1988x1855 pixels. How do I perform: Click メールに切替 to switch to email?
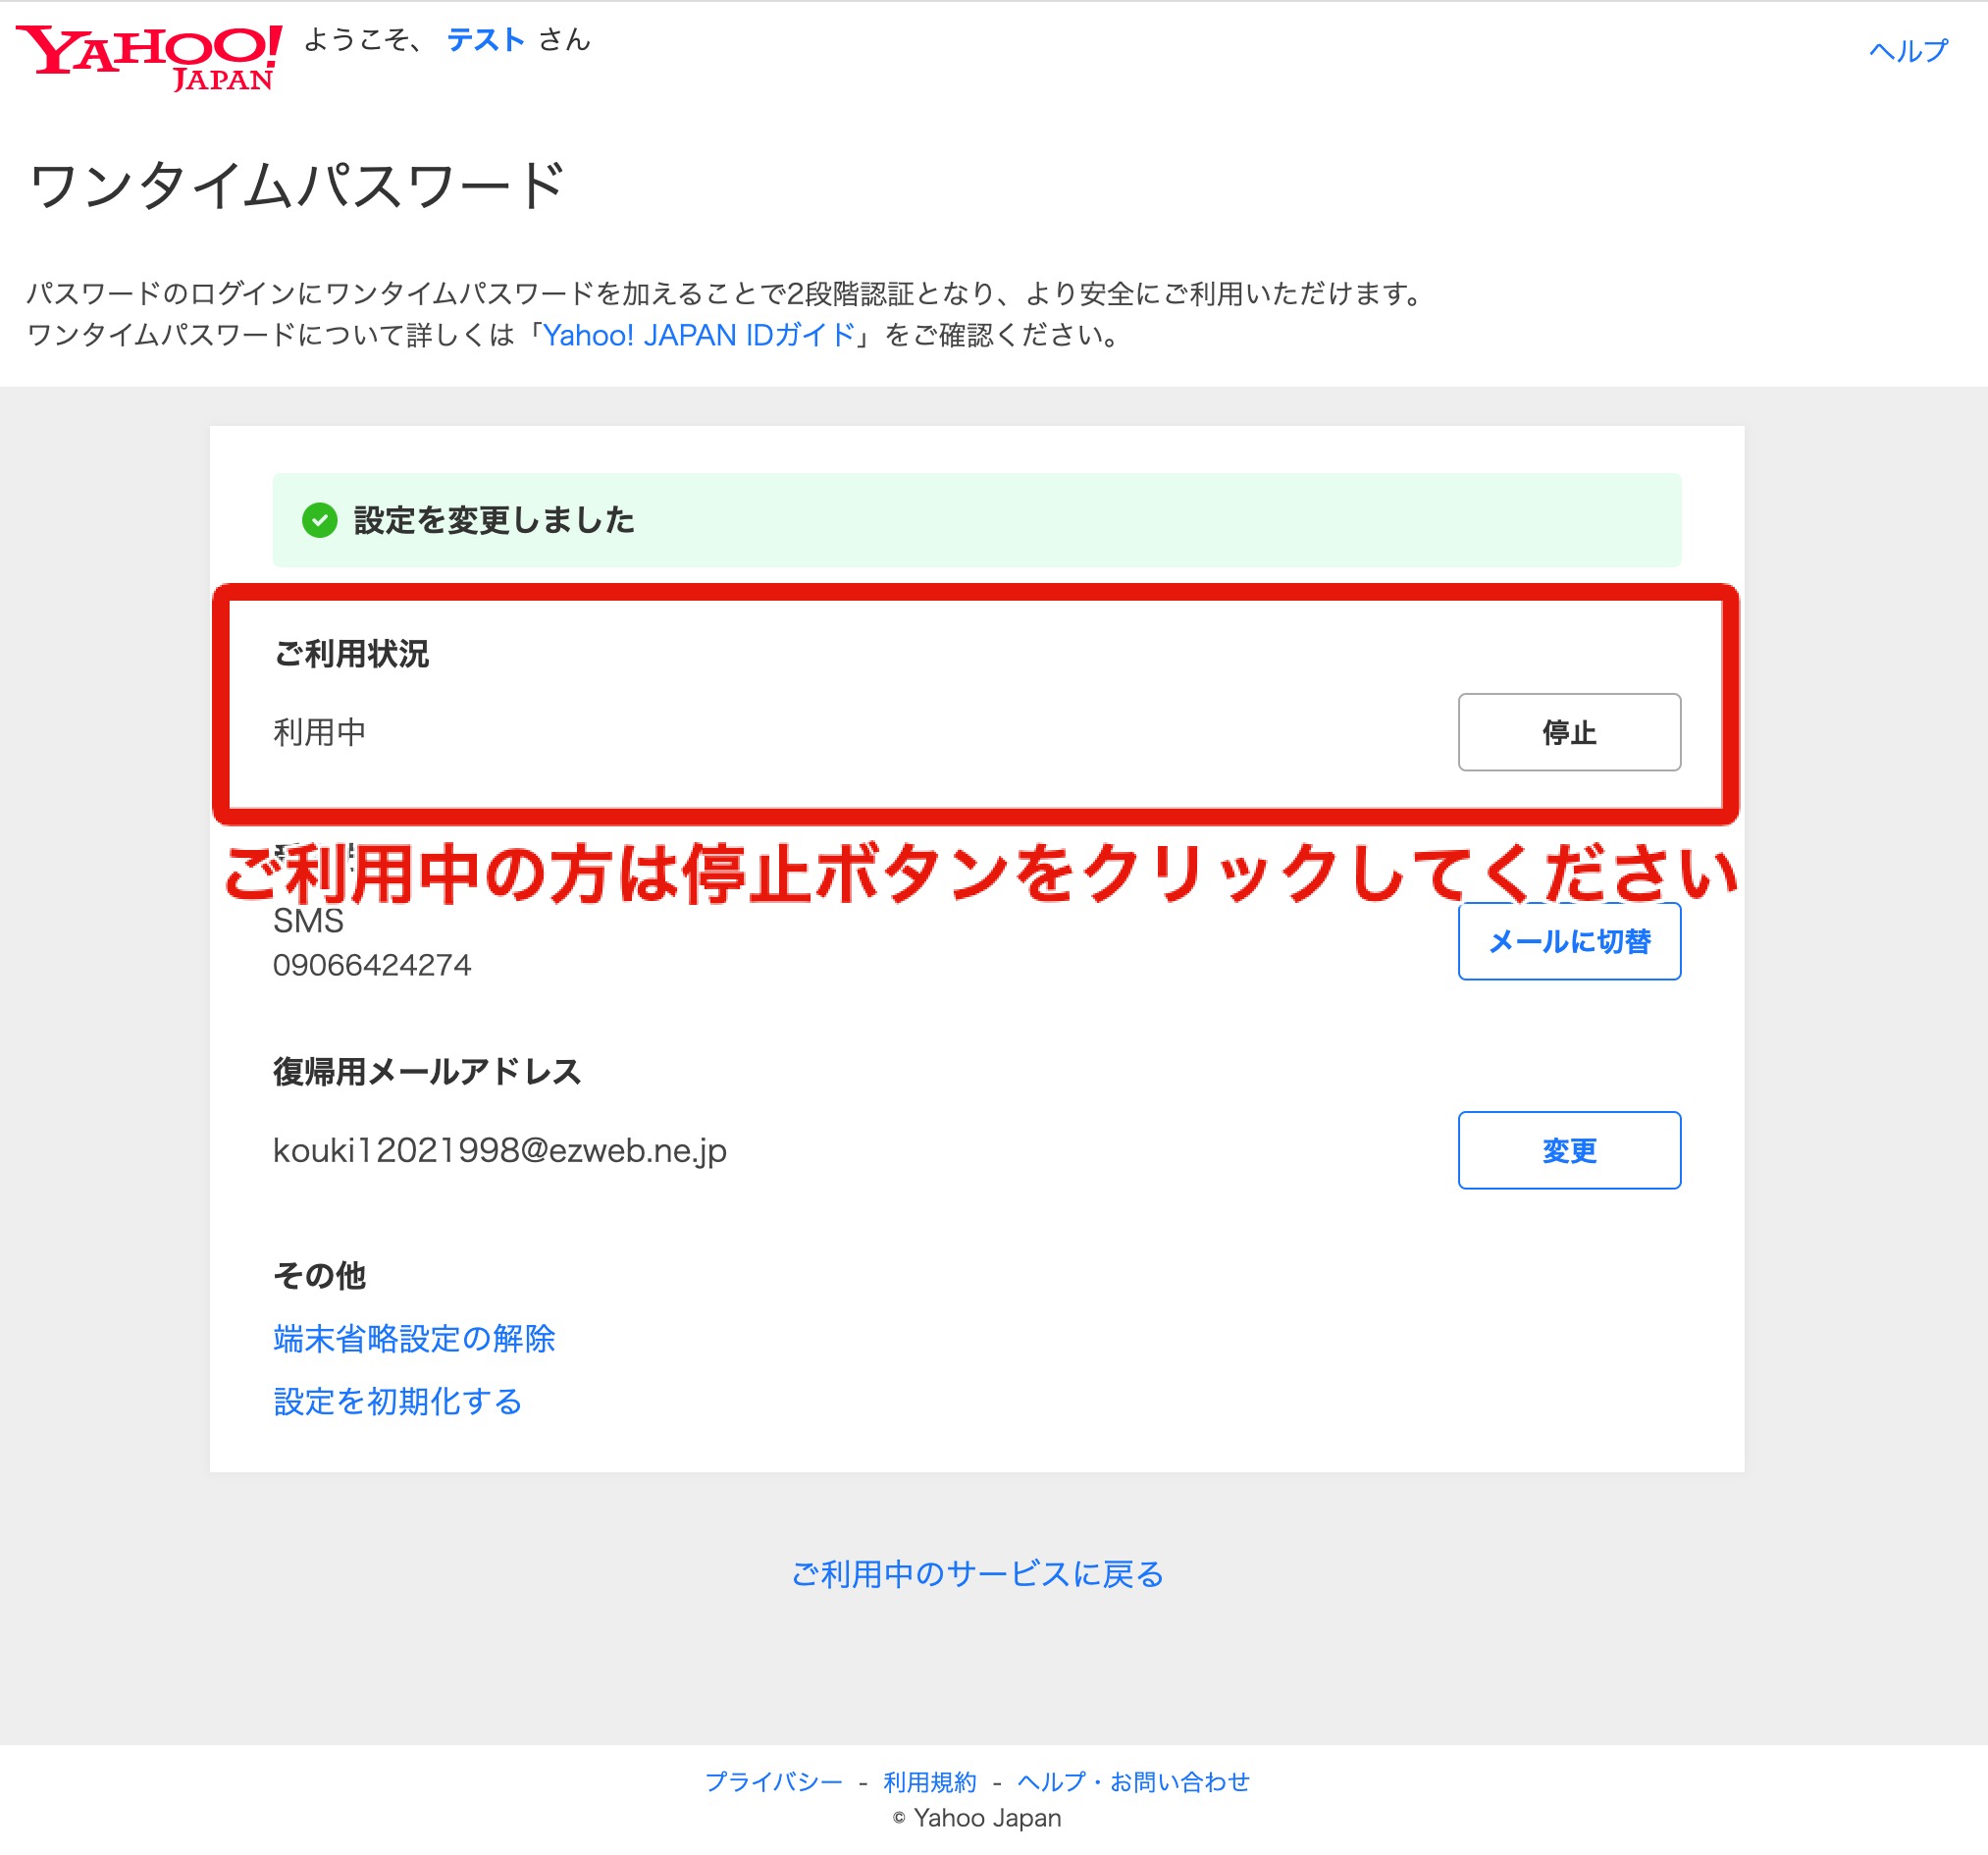click(x=1569, y=940)
